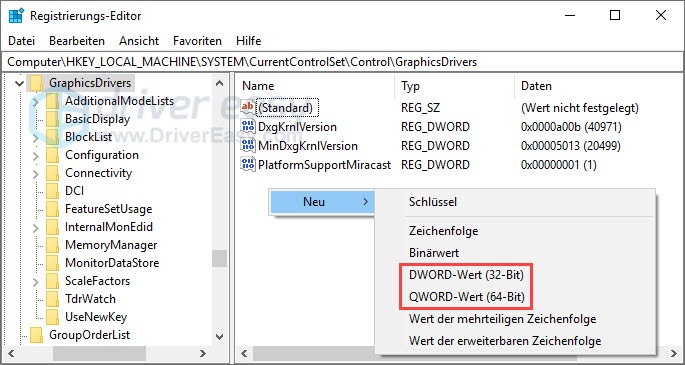Screen dimensions: 685x365
Task: Click the TdrWatch folder icon
Action: pos(52,299)
